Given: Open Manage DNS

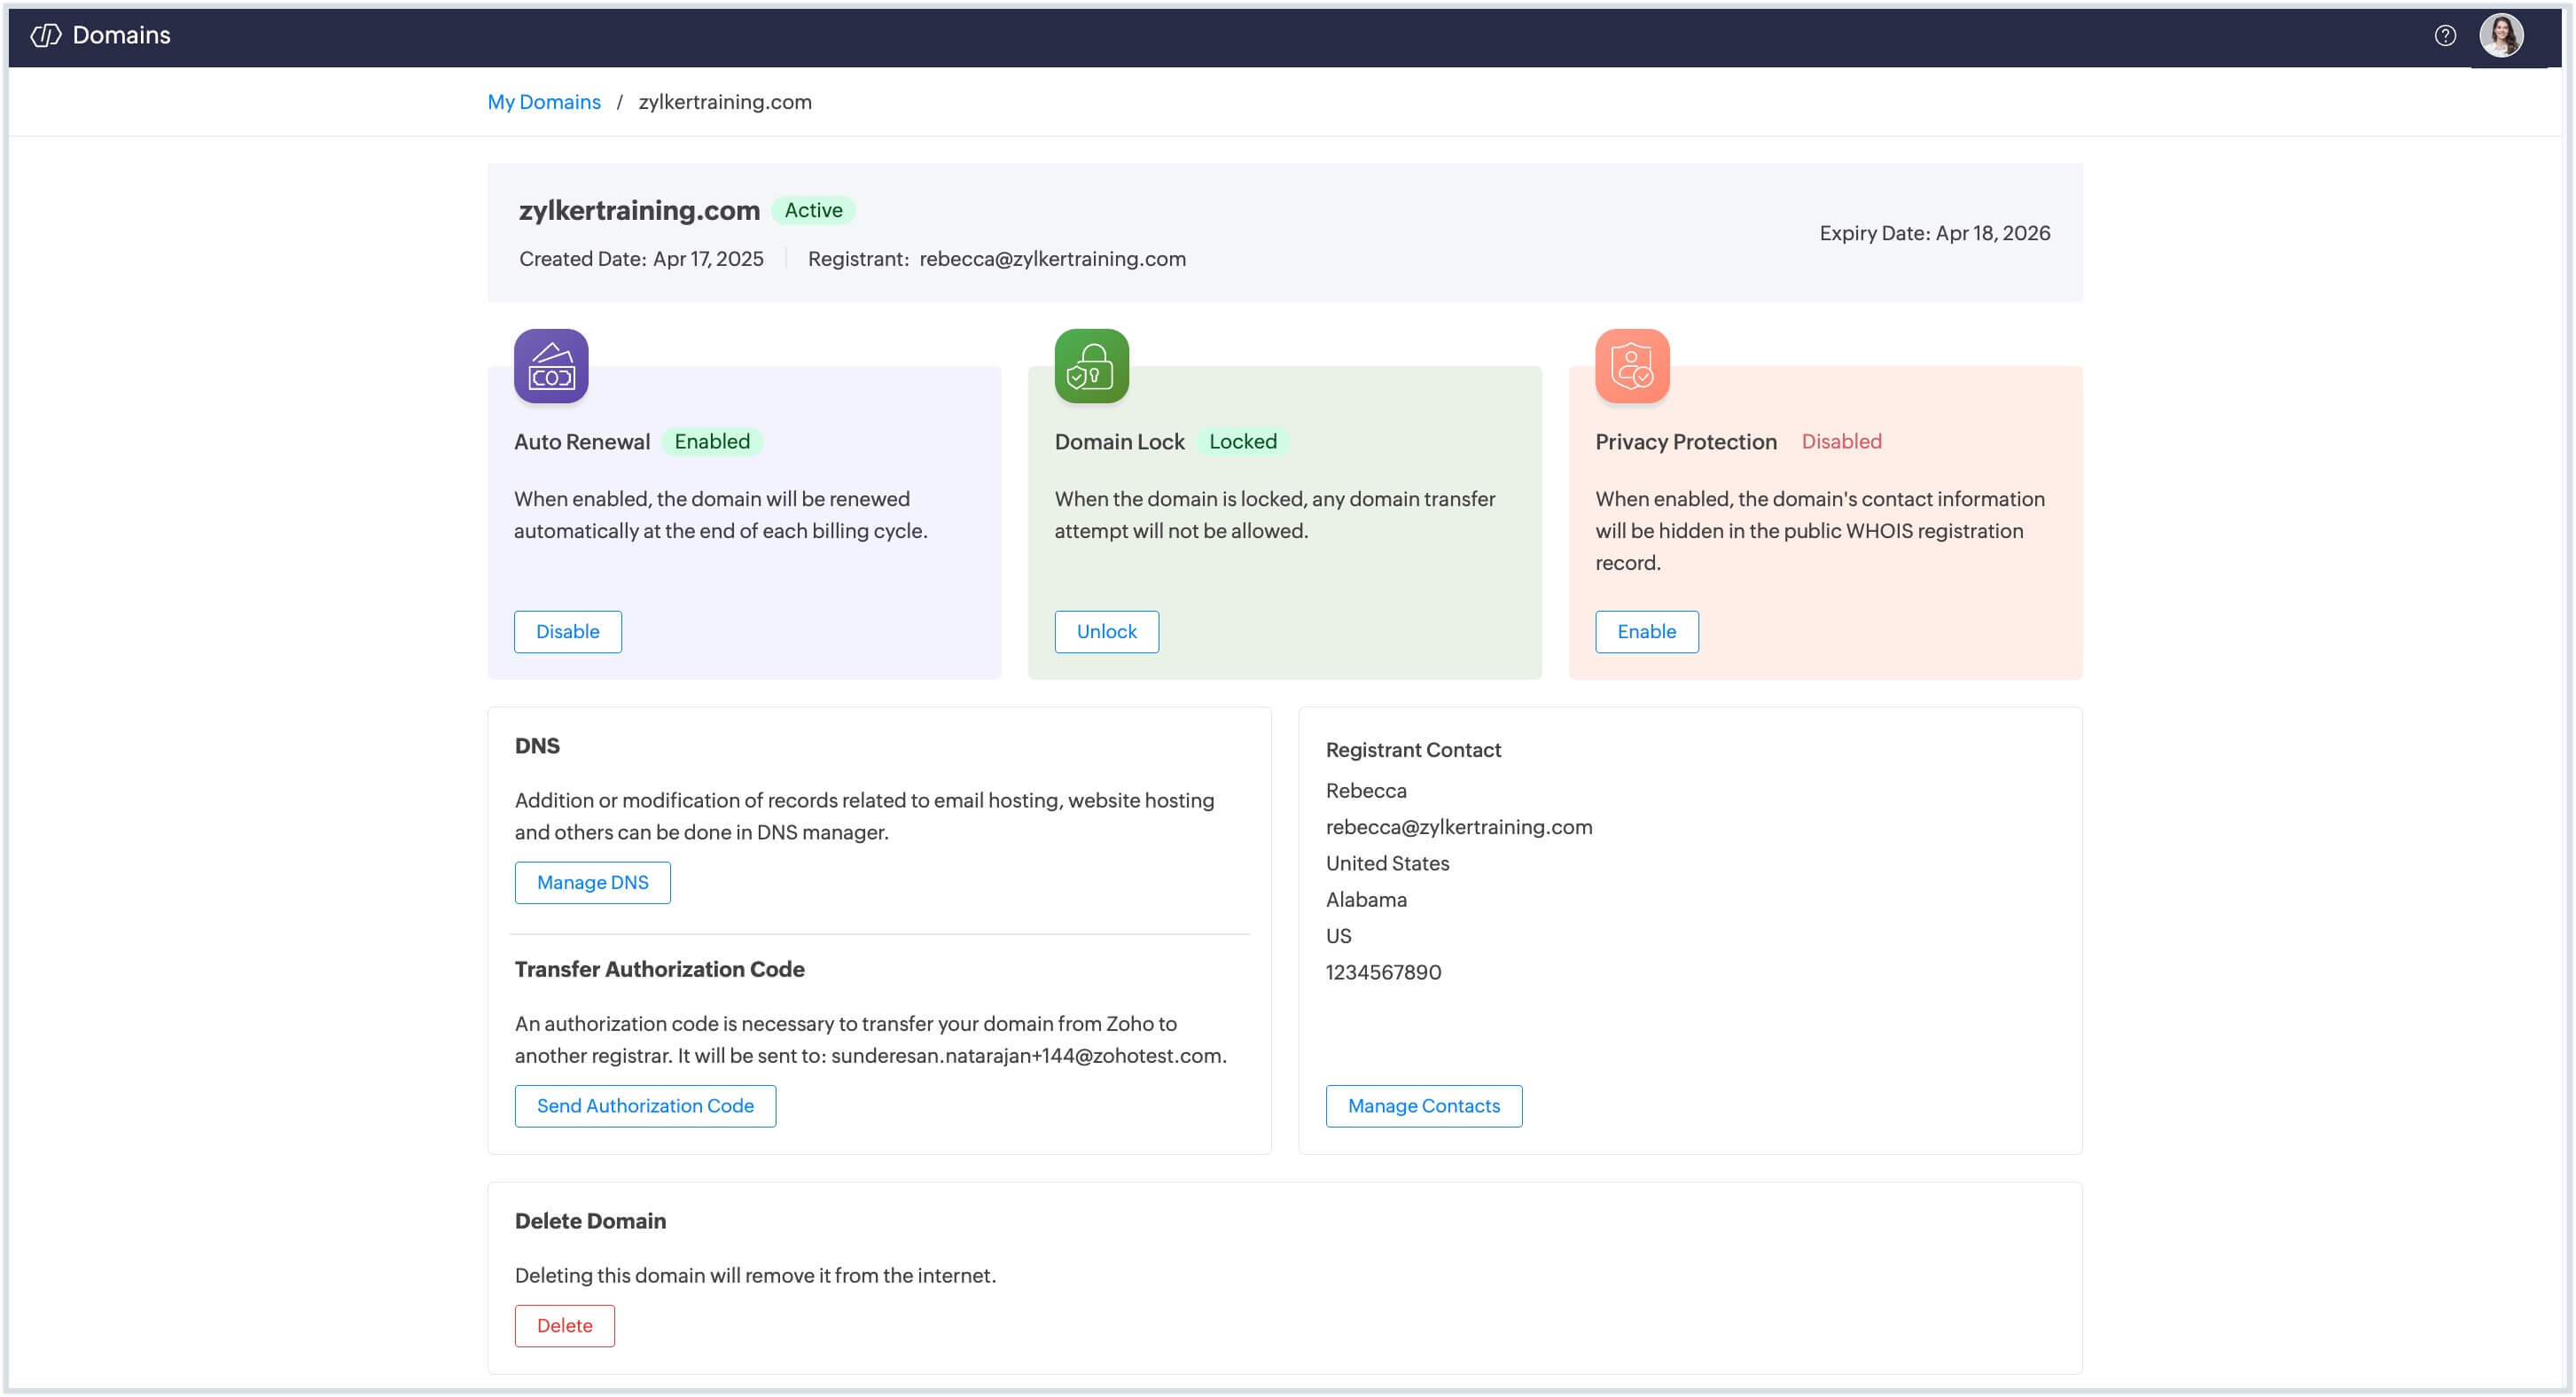Looking at the screenshot, I should 593,883.
